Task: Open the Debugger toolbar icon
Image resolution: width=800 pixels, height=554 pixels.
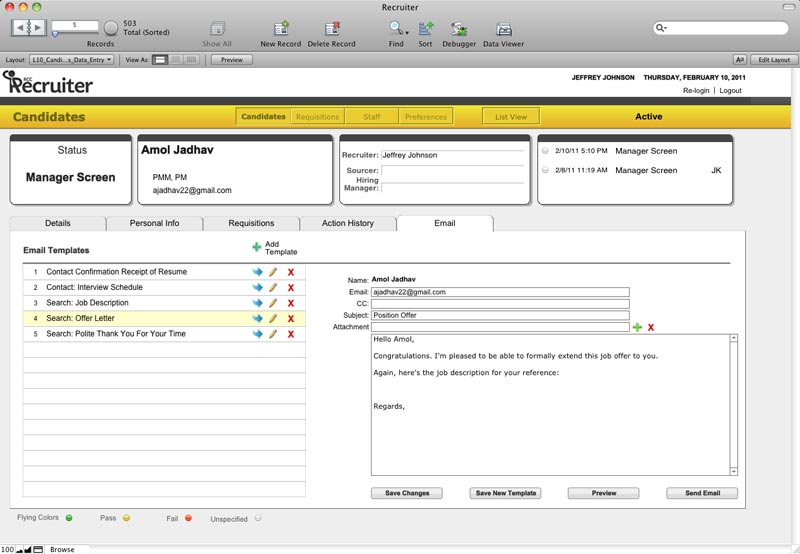Action: click(459, 29)
